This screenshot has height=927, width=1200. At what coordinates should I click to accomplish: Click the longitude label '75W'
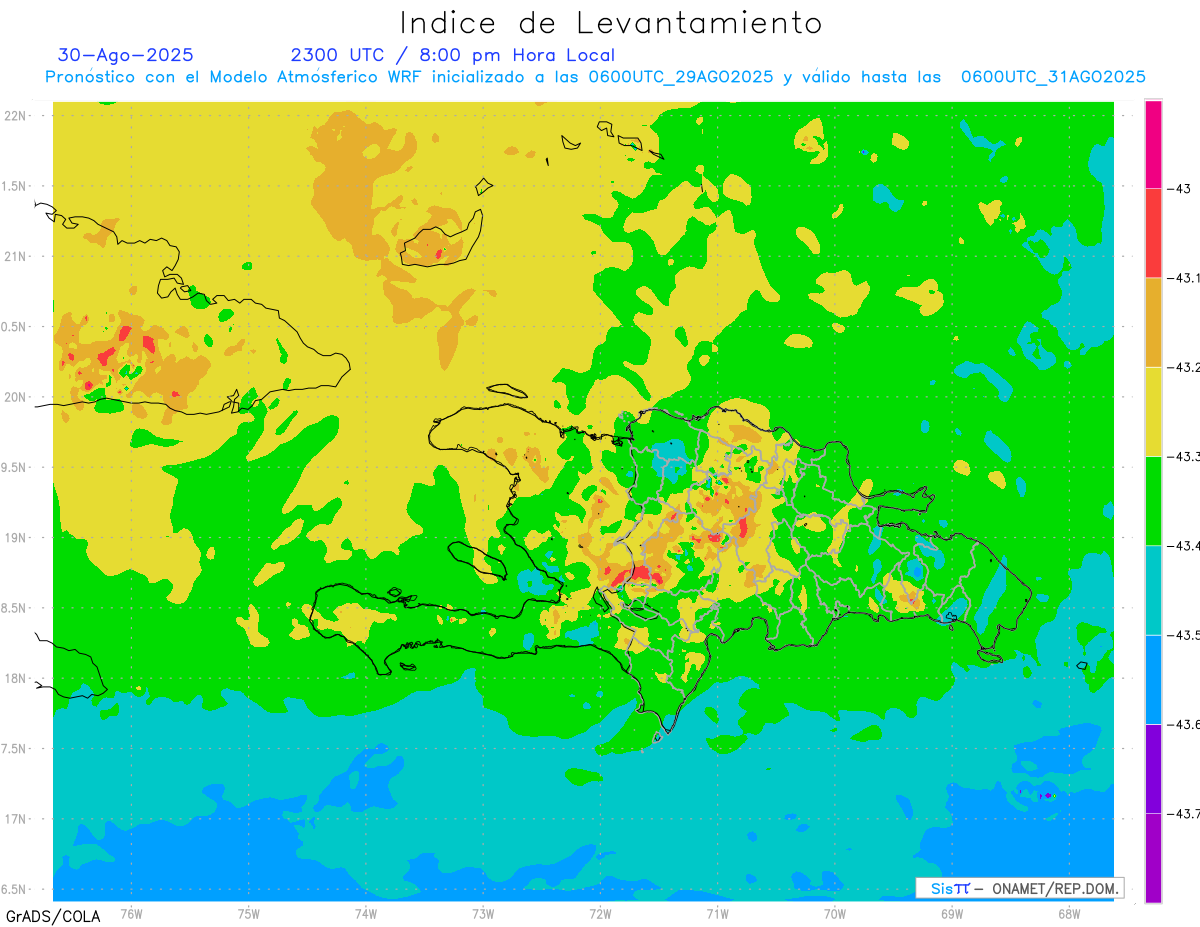[249, 913]
